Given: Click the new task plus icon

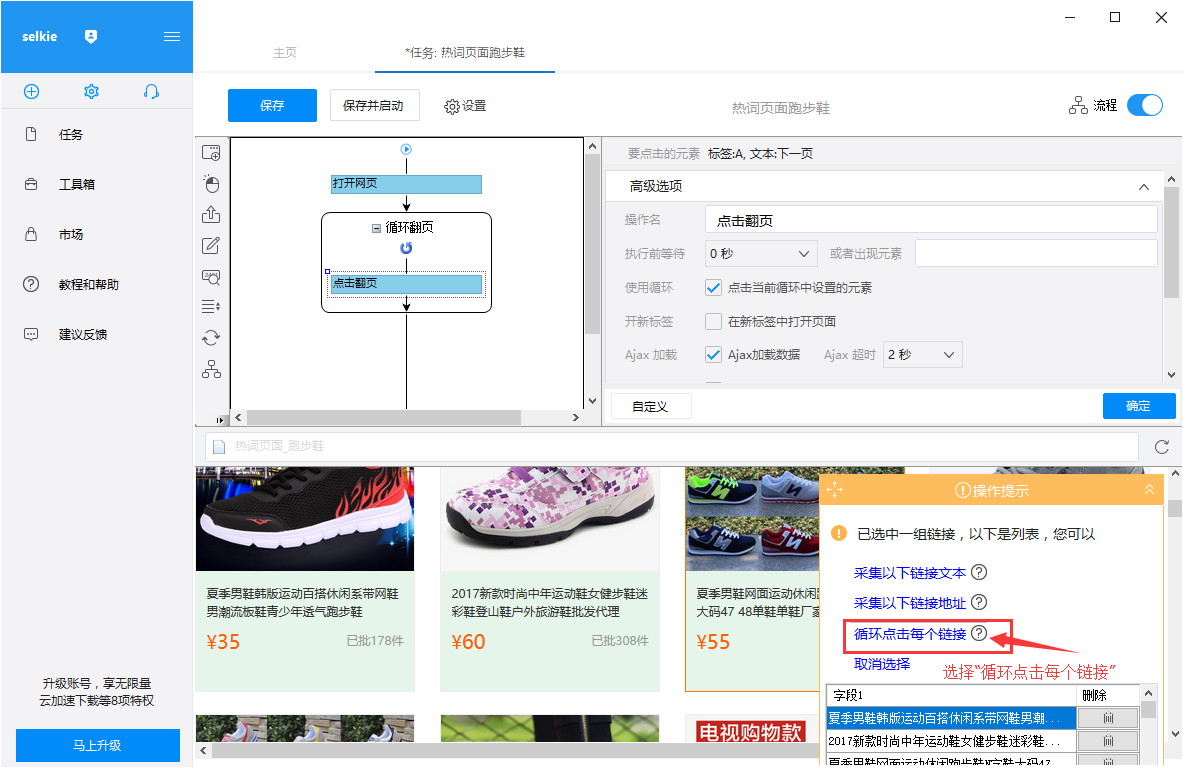Looking at the screenshot, I should 31,91.
